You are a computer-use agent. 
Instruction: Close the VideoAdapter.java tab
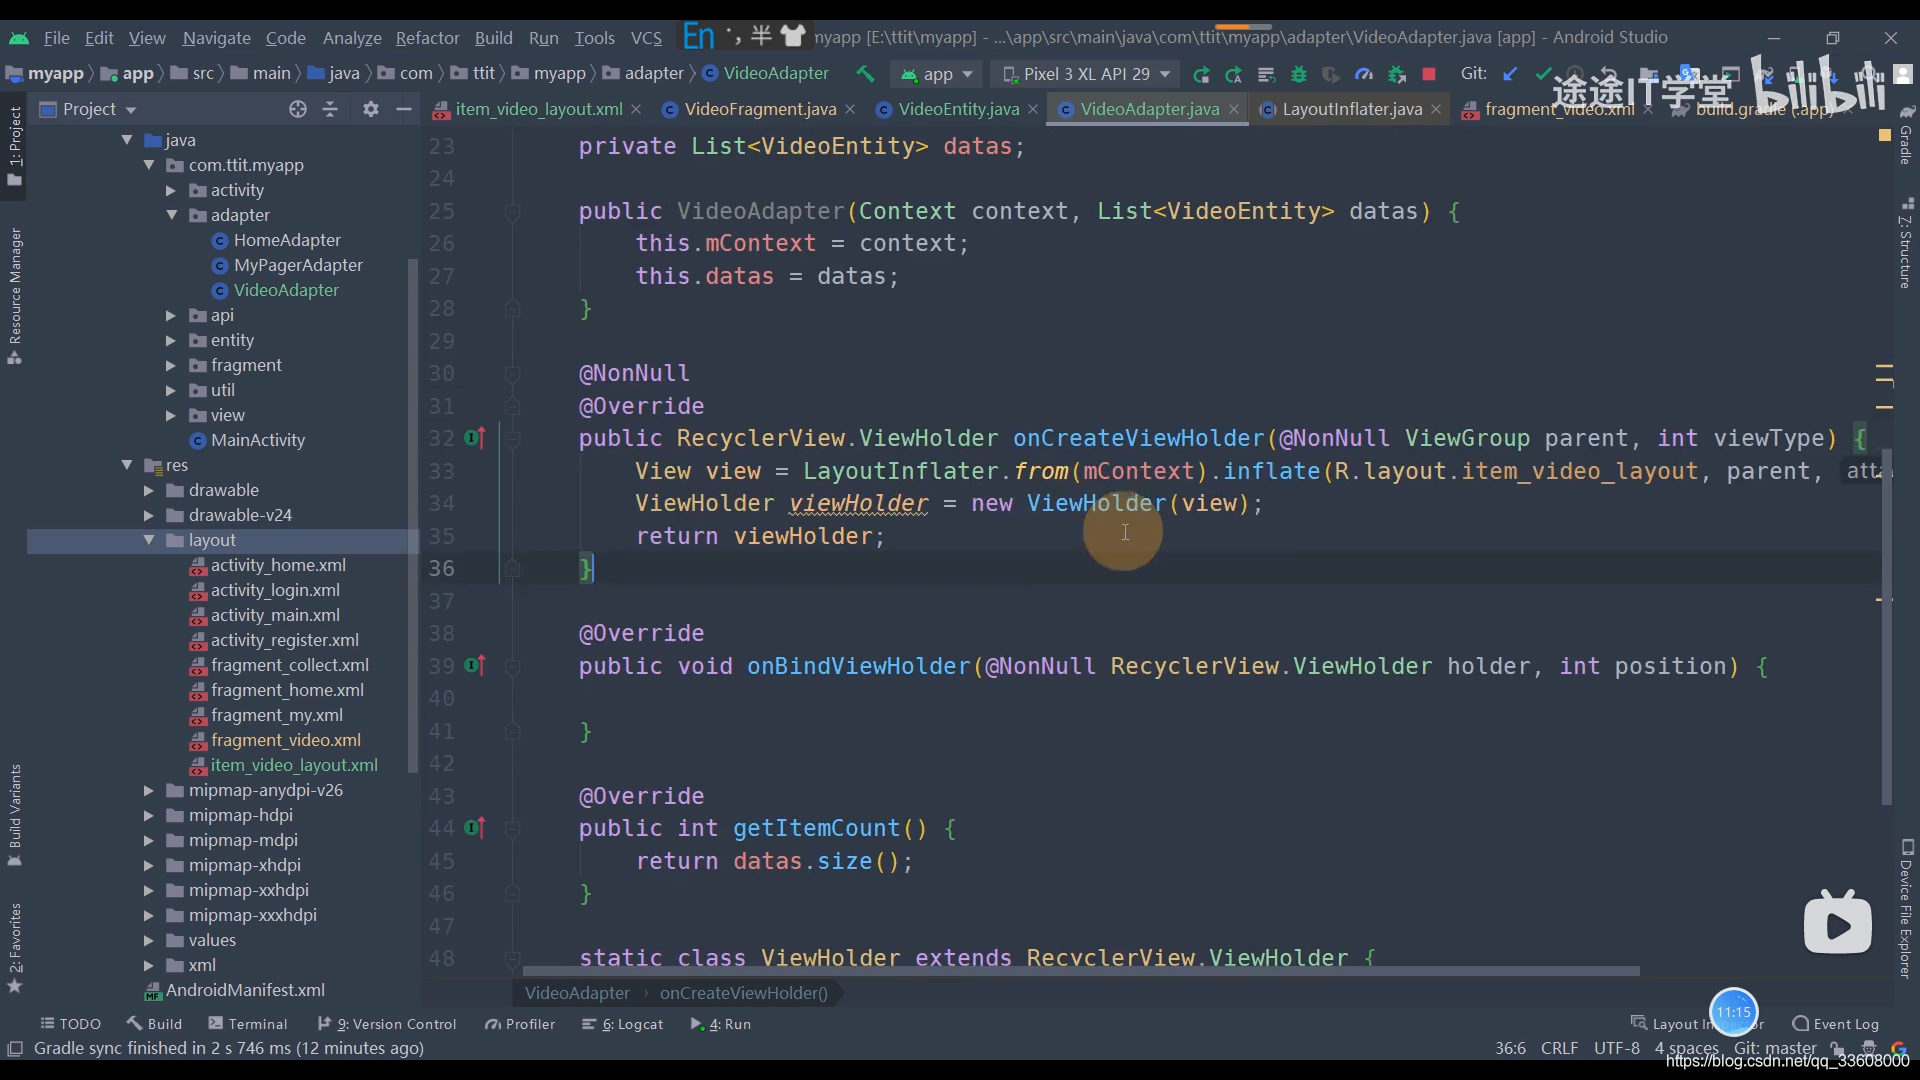point(1234,109)
